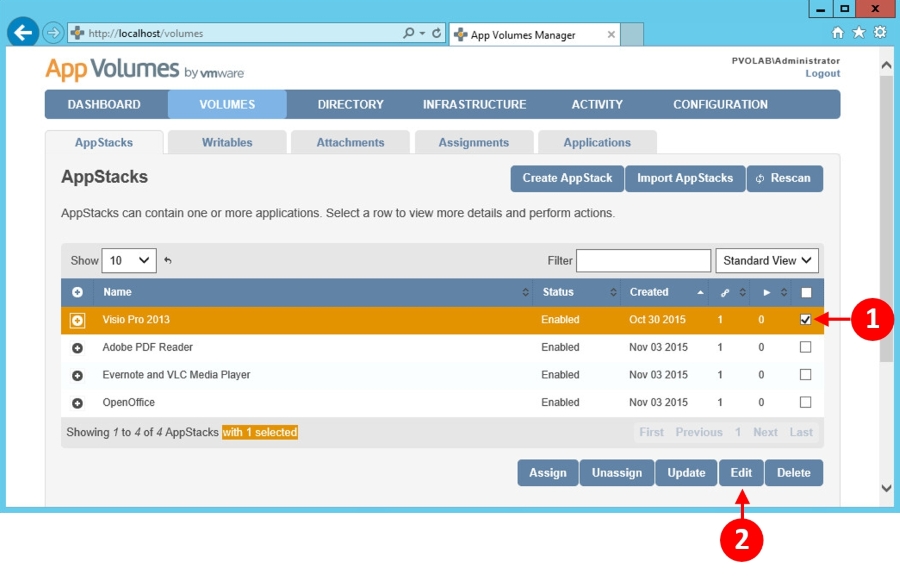
Task: Click the First pagination link
Action: pos(651,432)
